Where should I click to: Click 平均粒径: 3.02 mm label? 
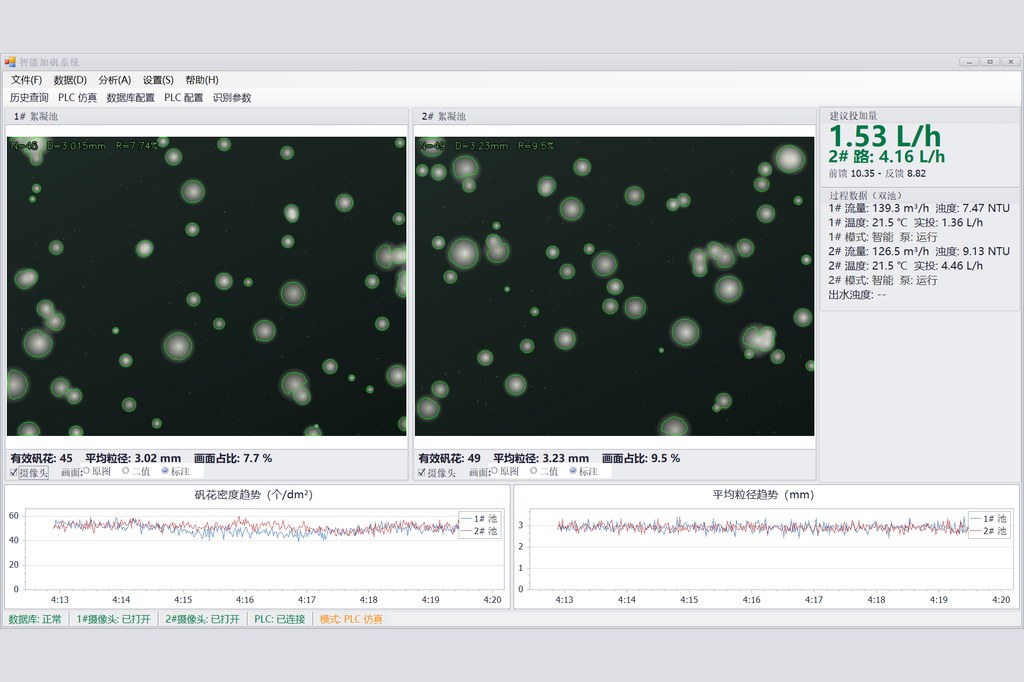tap(133, 458)
